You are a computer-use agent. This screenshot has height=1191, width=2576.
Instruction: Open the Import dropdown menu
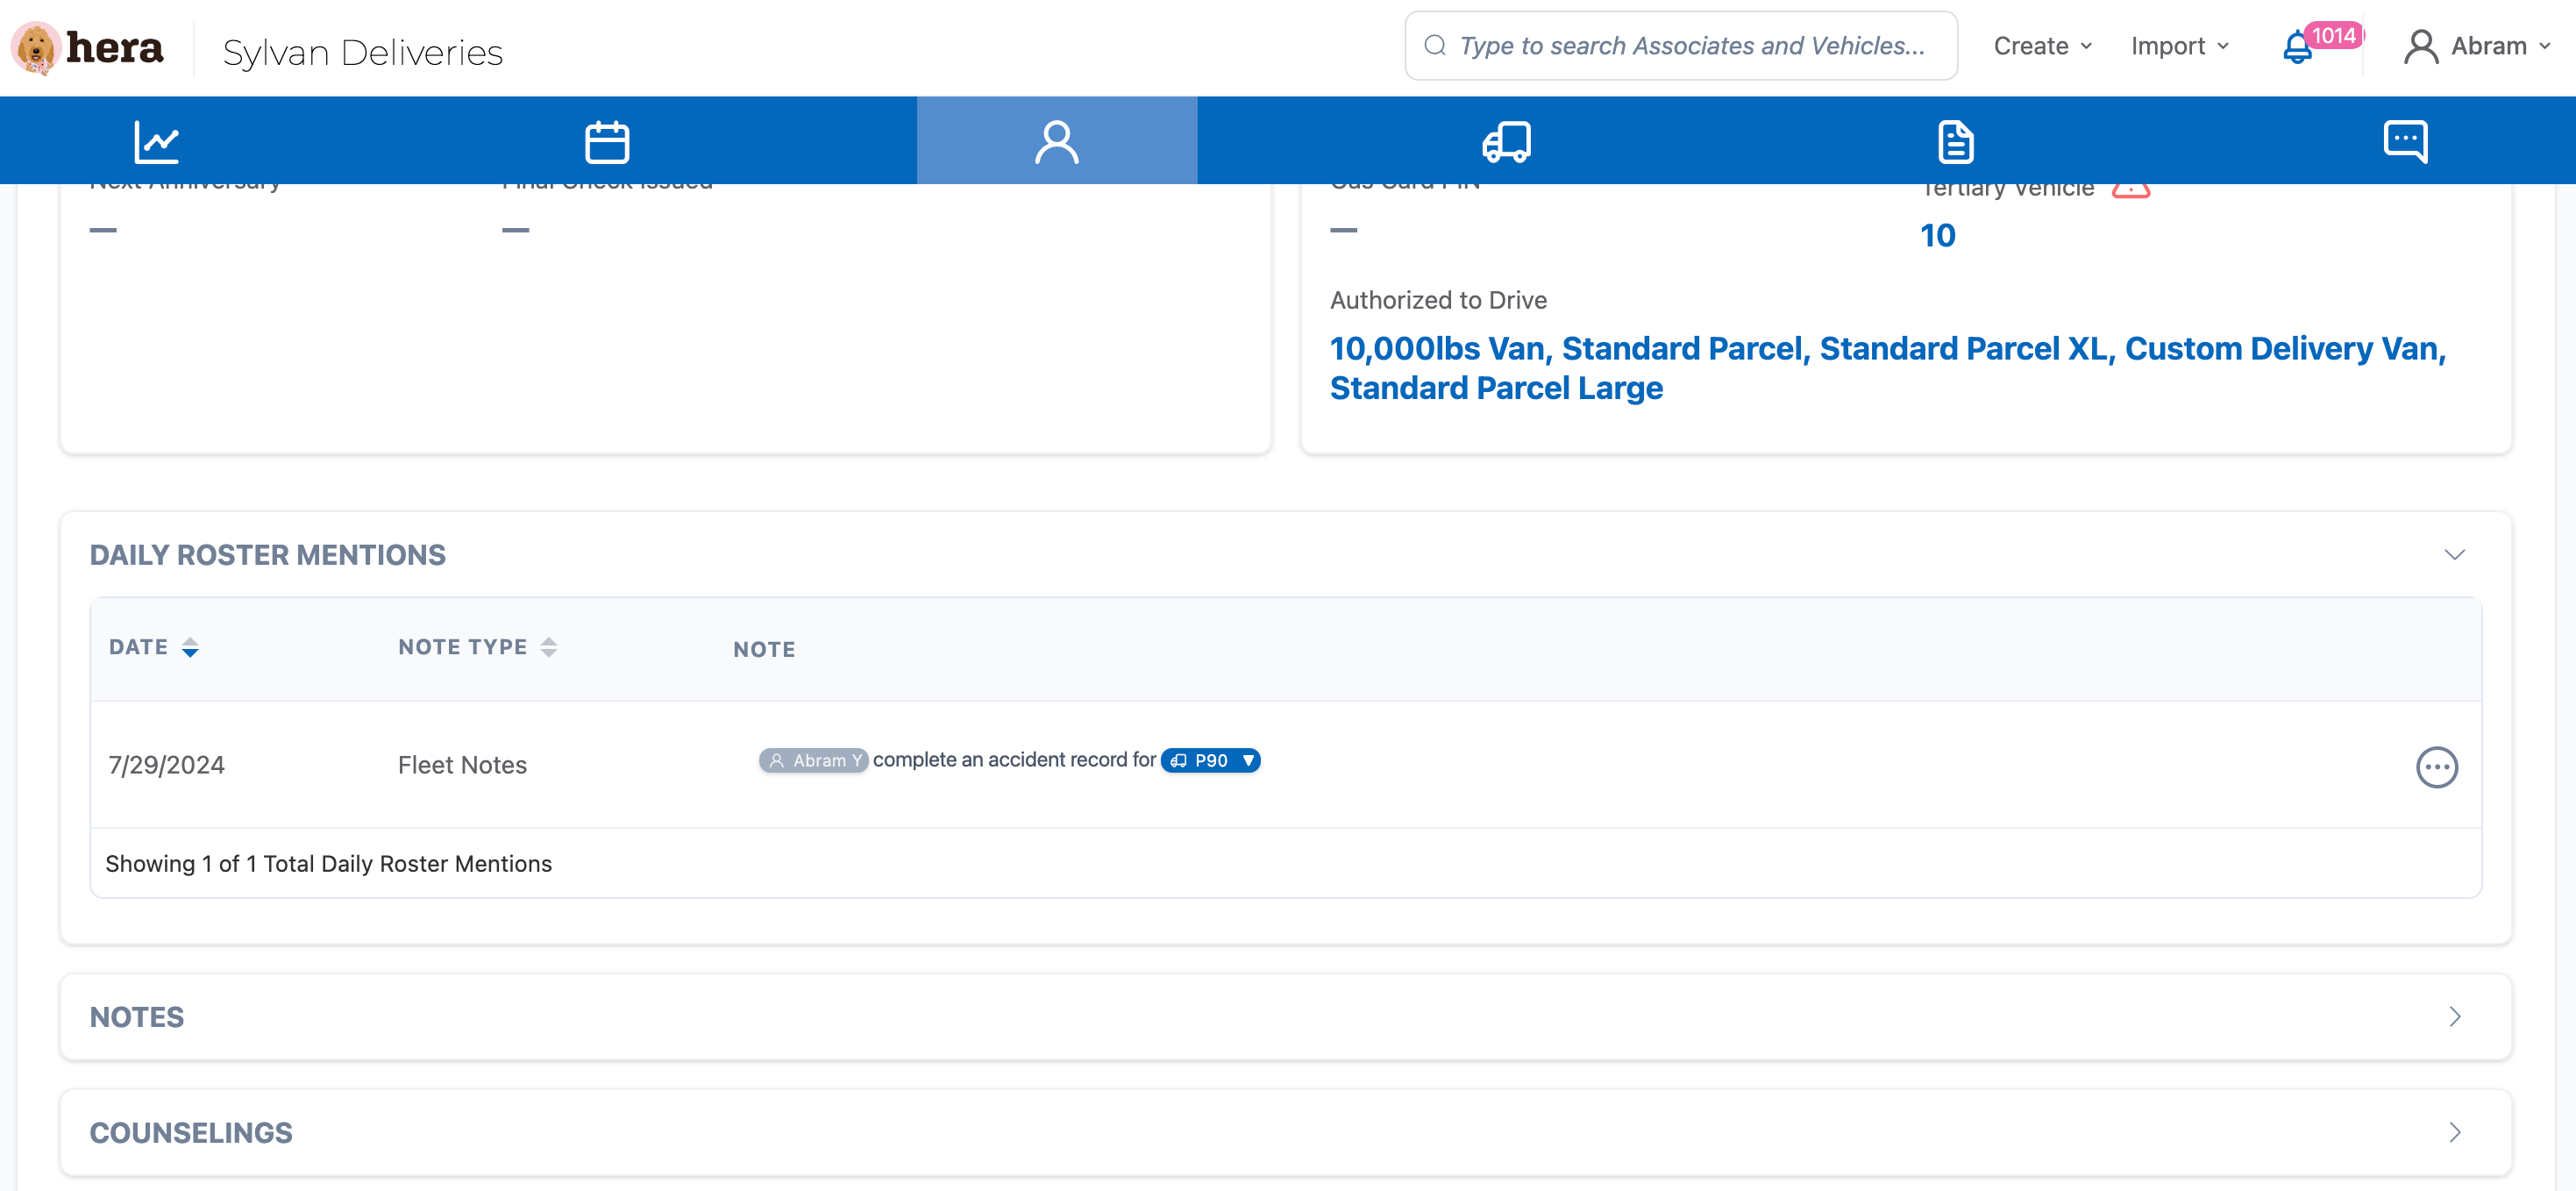point(2179,46)
